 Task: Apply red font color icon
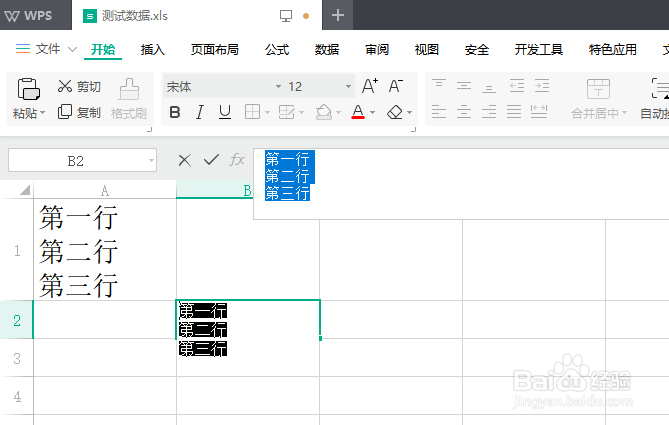pos(358,112)
